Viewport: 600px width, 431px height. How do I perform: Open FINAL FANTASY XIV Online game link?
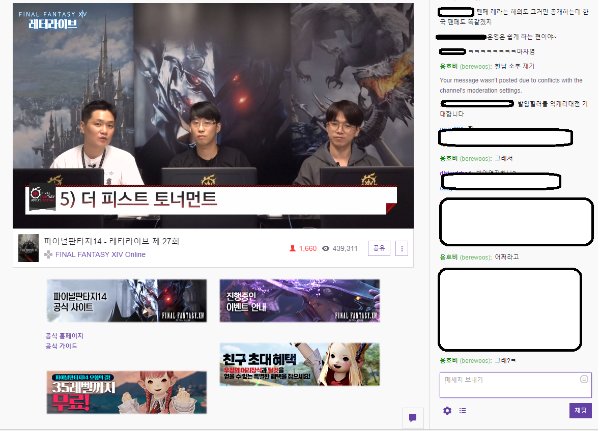[100, 255]
